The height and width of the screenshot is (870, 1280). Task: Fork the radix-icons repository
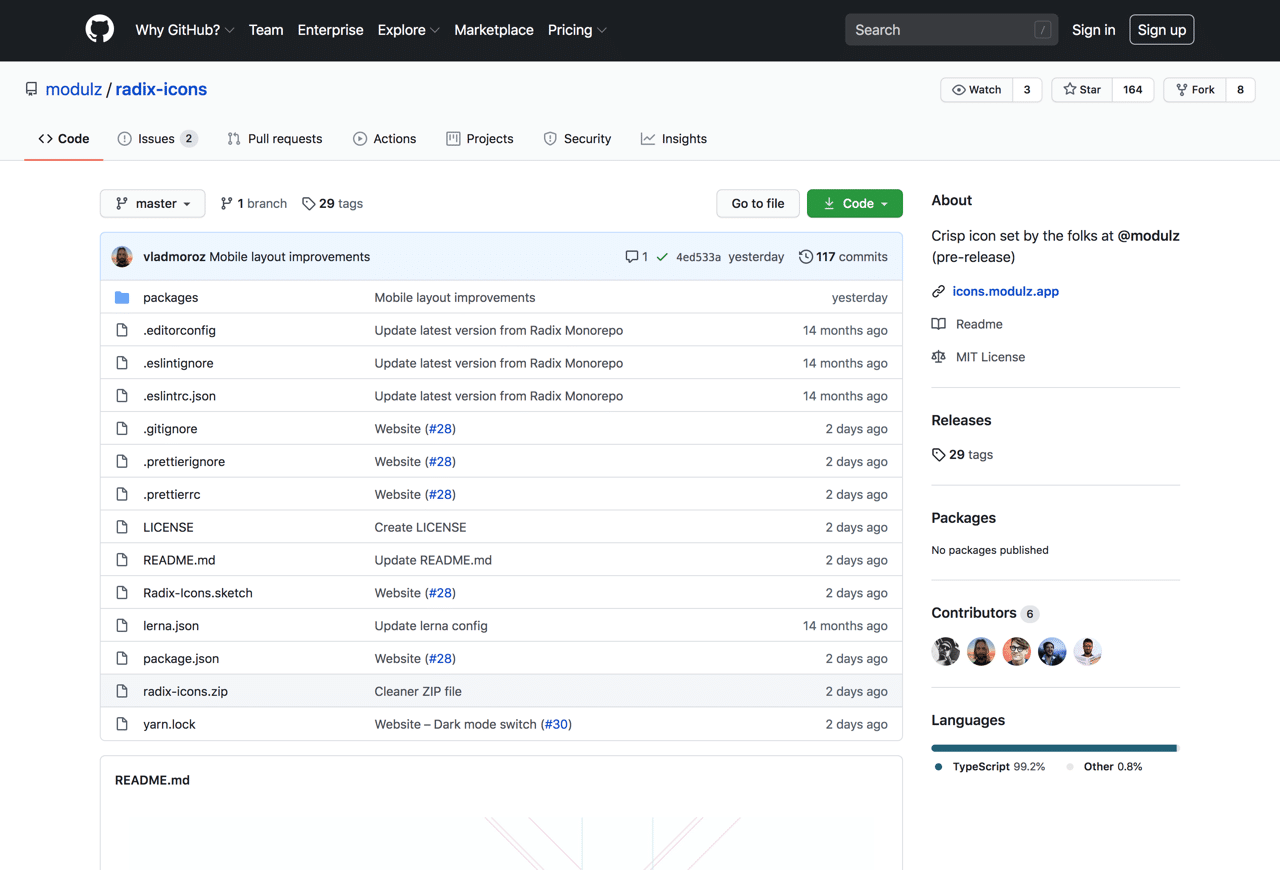point(1195,90)
